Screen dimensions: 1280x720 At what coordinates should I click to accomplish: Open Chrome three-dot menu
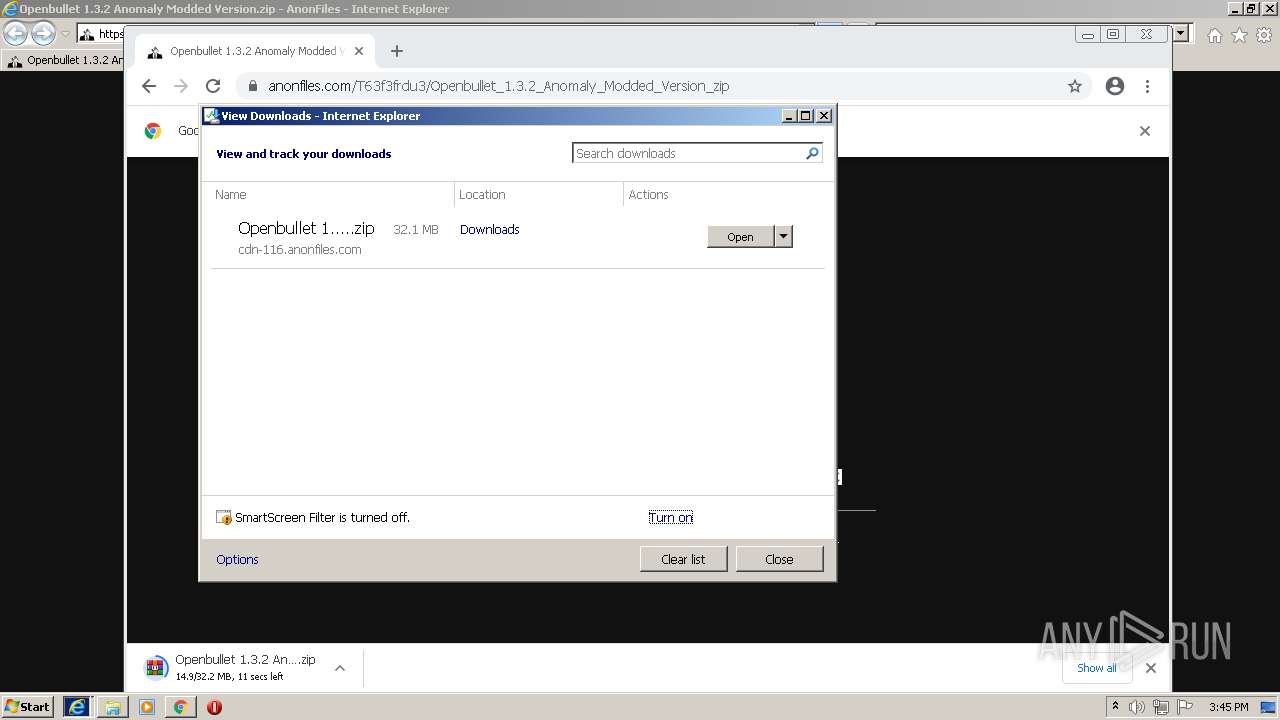1147,86
